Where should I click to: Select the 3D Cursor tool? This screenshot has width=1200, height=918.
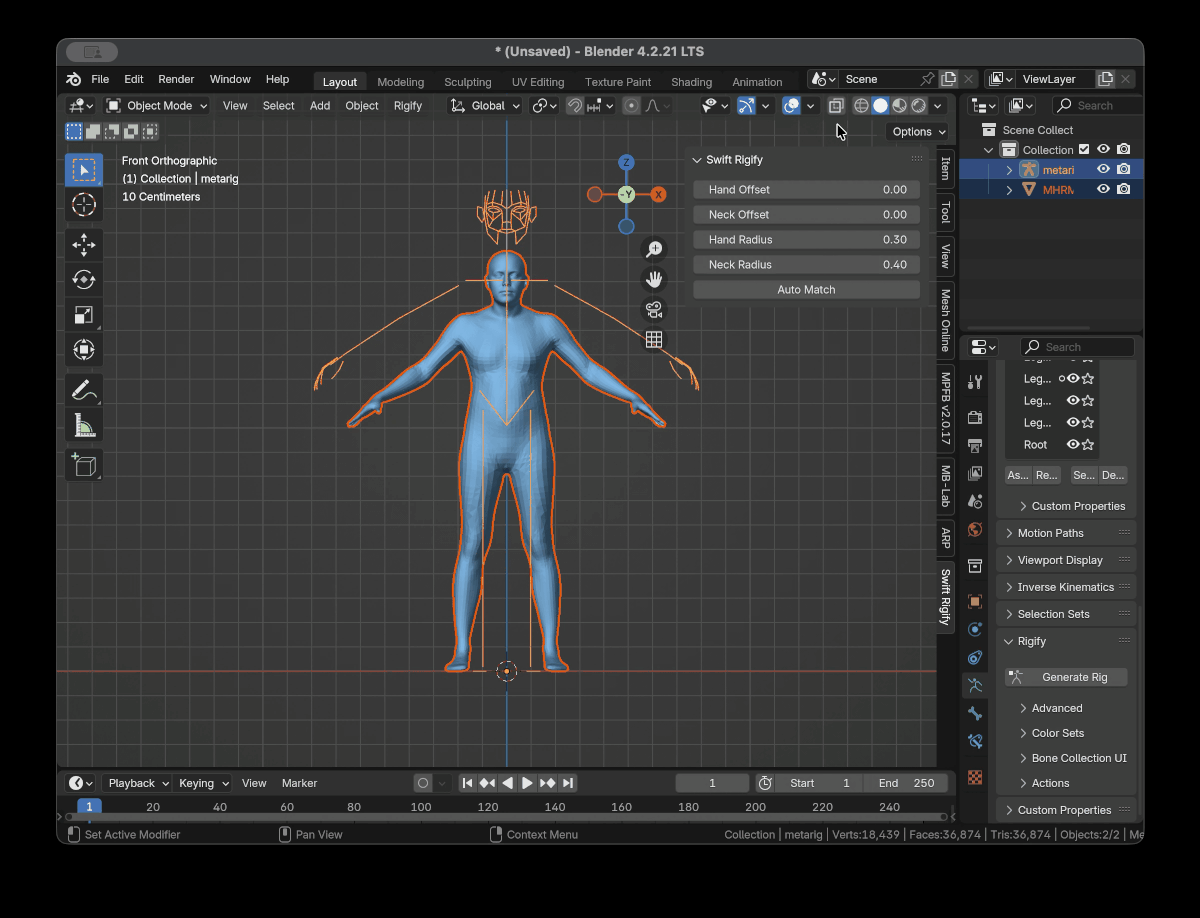(x=84, y=205)
